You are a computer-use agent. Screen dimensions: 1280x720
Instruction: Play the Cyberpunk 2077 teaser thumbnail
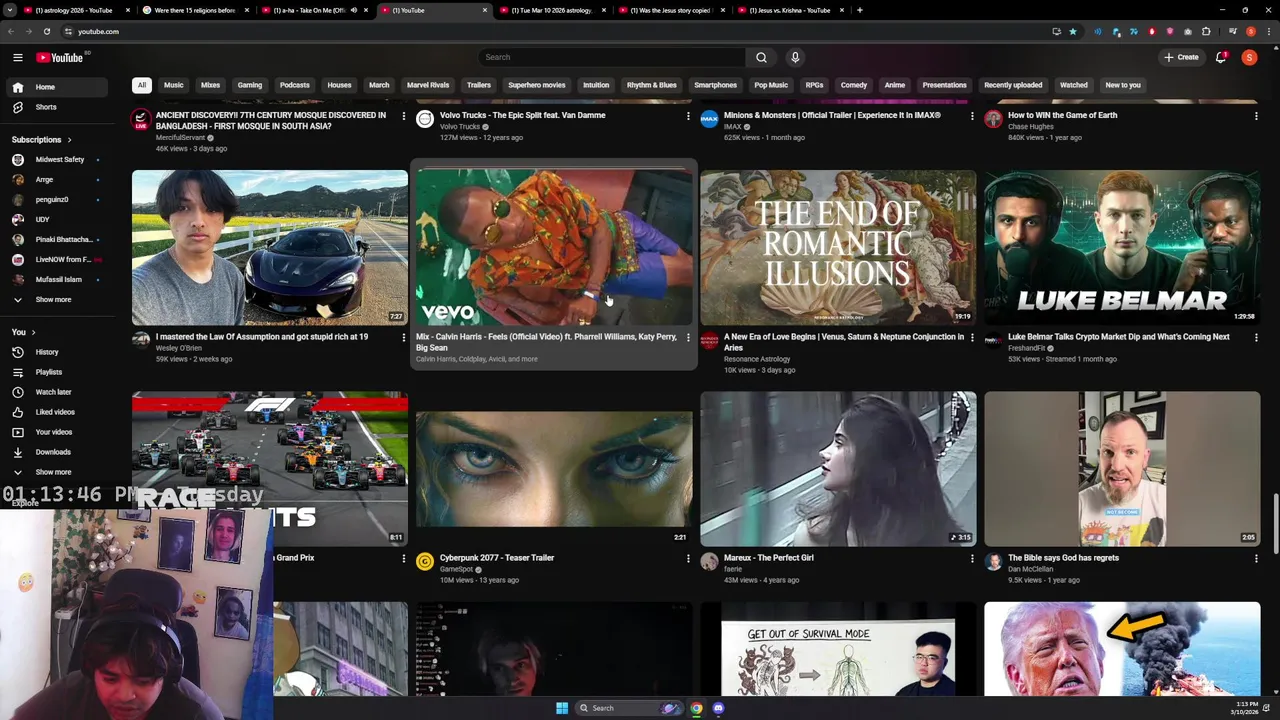pos(554,469)
